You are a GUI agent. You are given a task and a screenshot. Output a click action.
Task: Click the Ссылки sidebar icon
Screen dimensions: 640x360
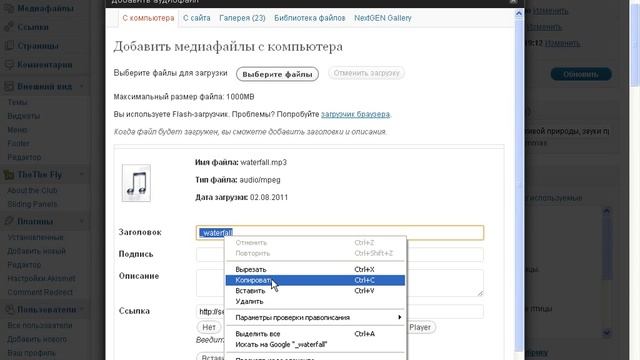pos(9,27)
